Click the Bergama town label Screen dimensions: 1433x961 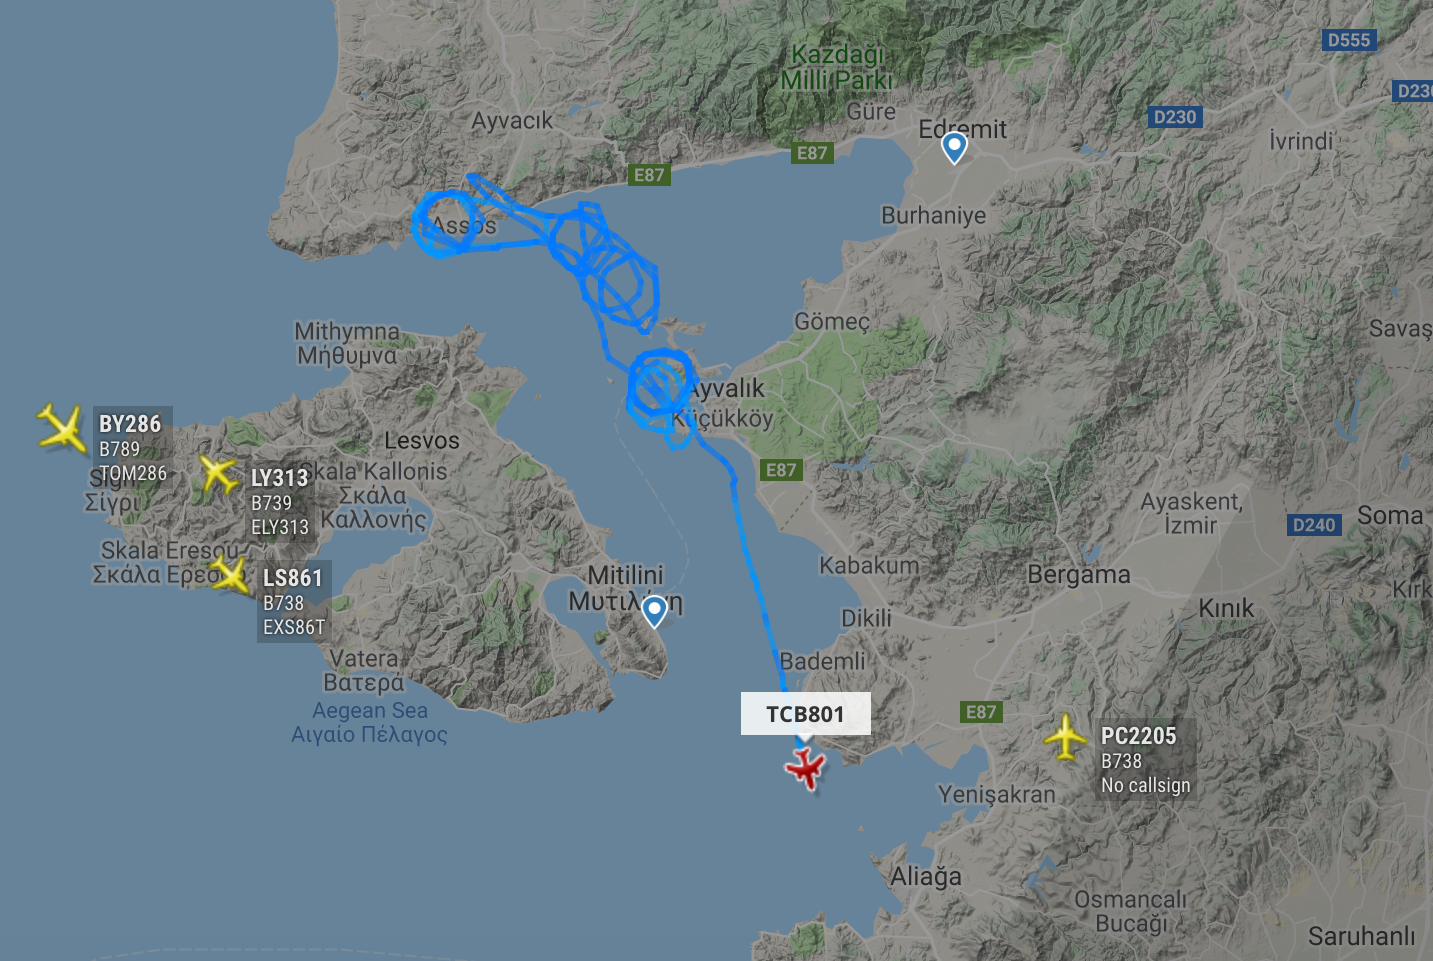click(x=1079, y=575)
